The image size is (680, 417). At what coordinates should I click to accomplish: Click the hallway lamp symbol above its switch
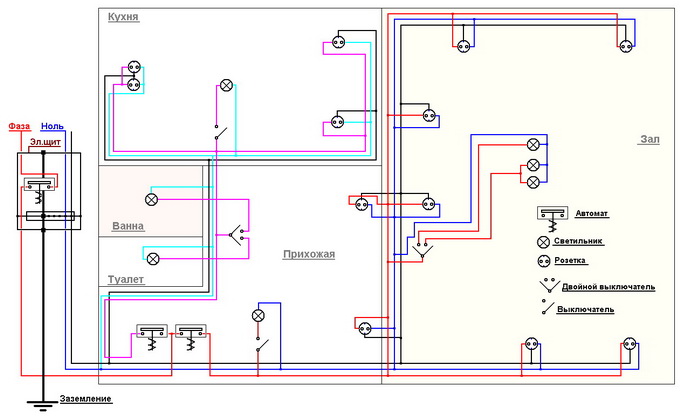258,315
